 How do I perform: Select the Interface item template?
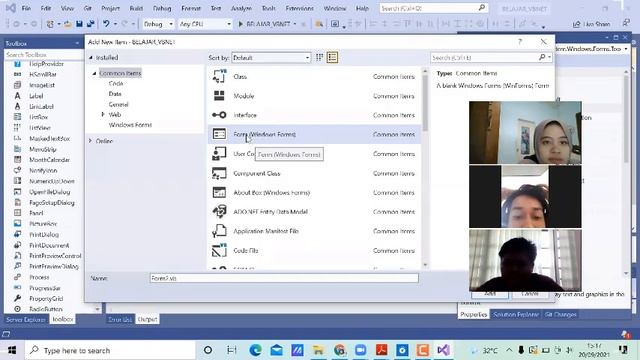314,115
